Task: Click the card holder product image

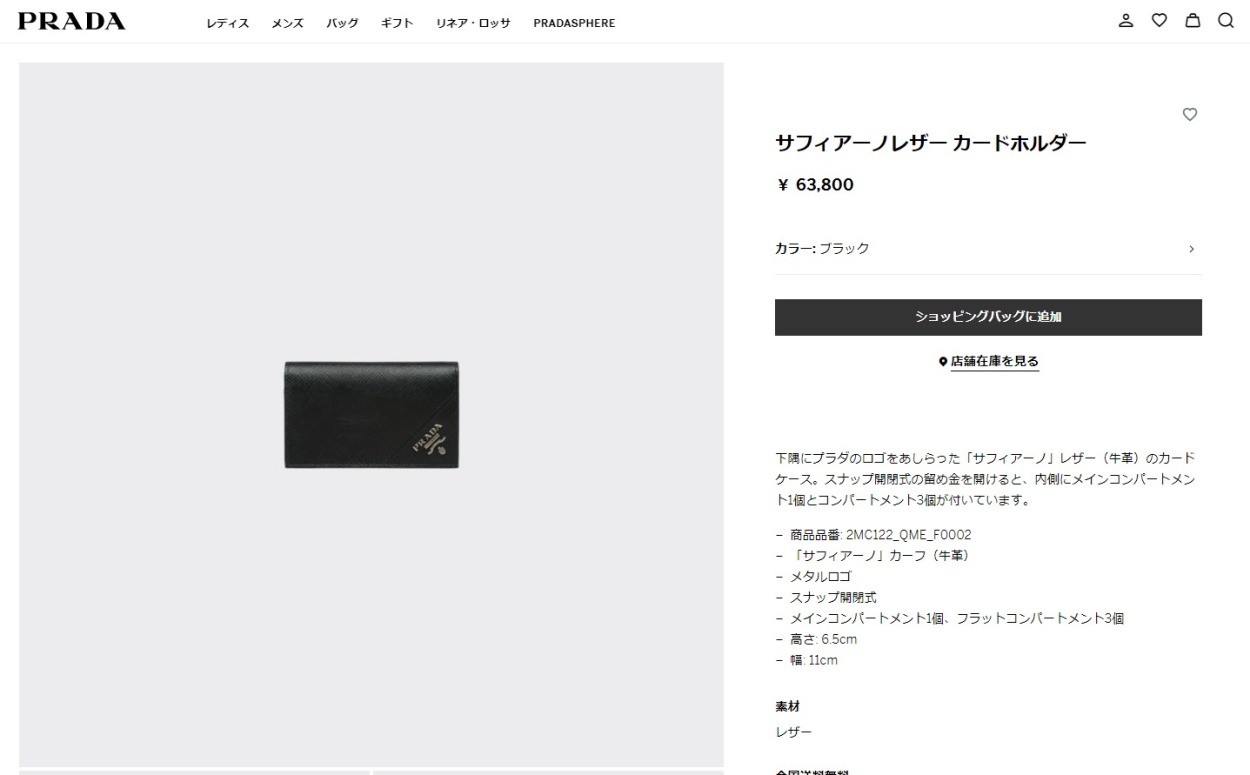Action: [372, 414]
